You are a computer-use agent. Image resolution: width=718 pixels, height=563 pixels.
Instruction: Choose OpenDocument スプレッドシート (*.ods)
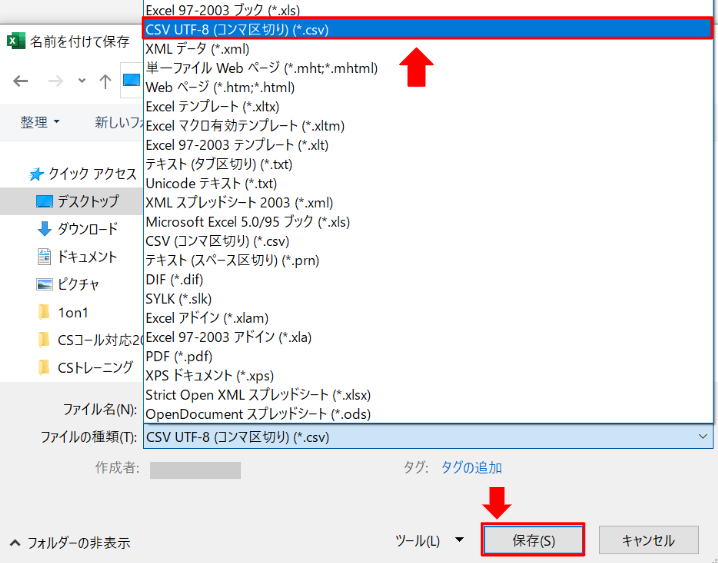coord(428,414)
